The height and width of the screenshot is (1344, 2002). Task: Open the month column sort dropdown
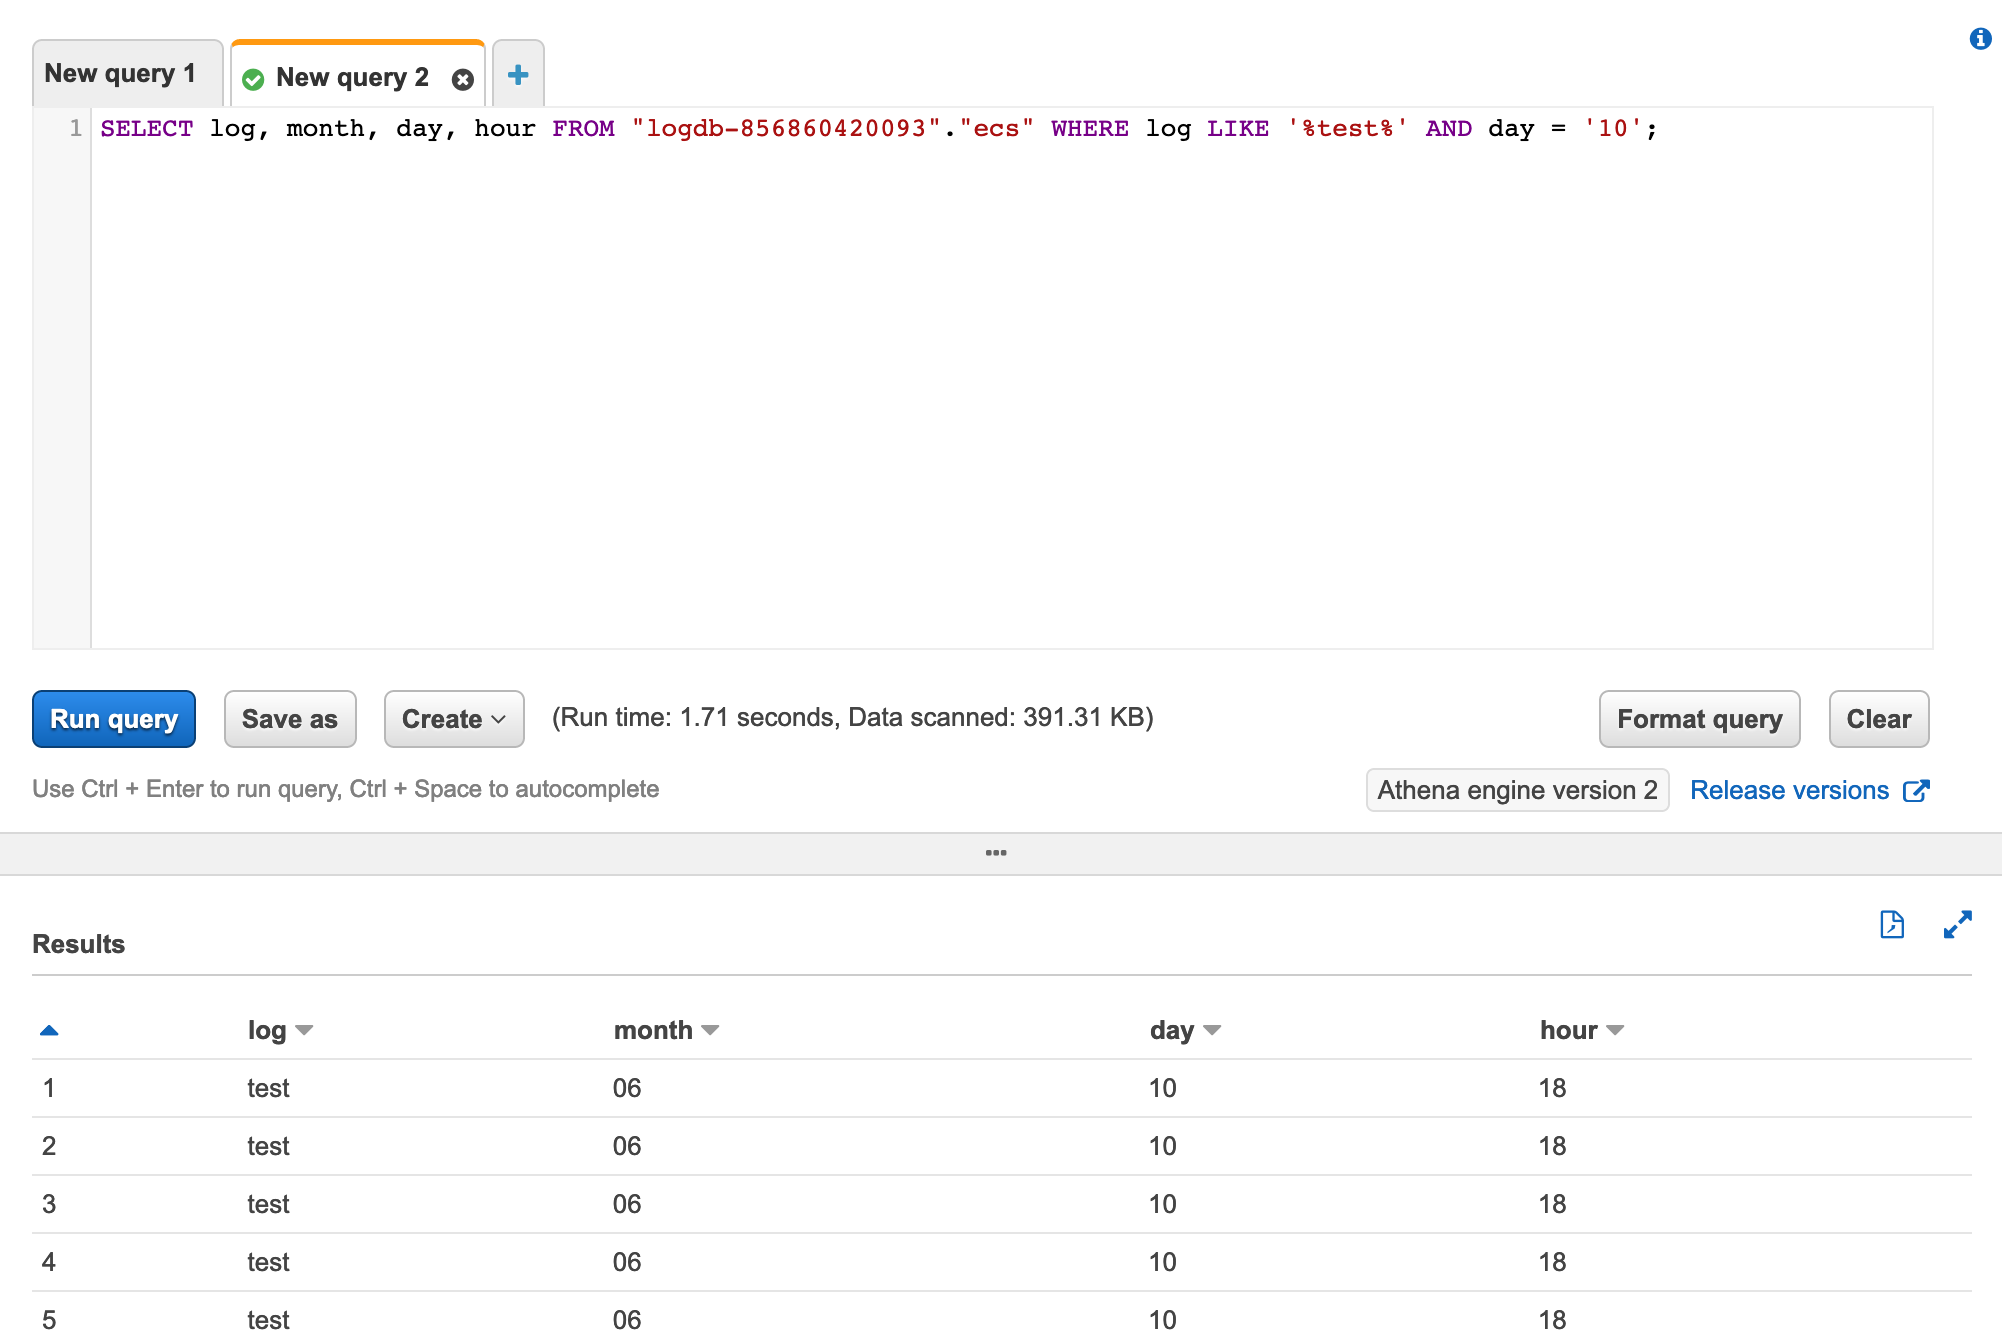click(x=710, y=1030)
